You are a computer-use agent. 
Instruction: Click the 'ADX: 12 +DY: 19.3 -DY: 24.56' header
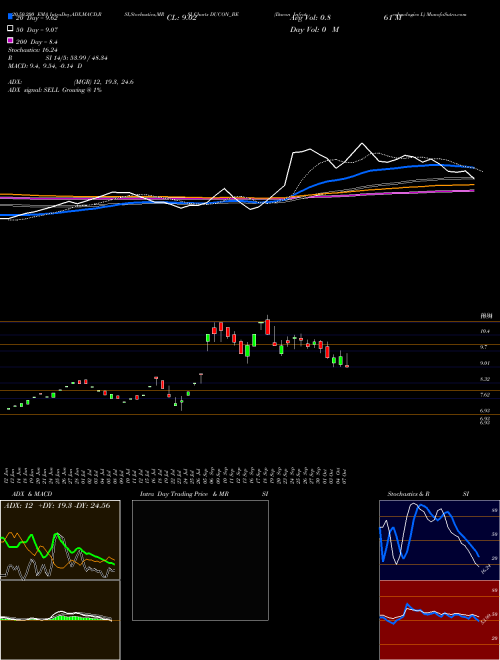click(x=57, y=506)
